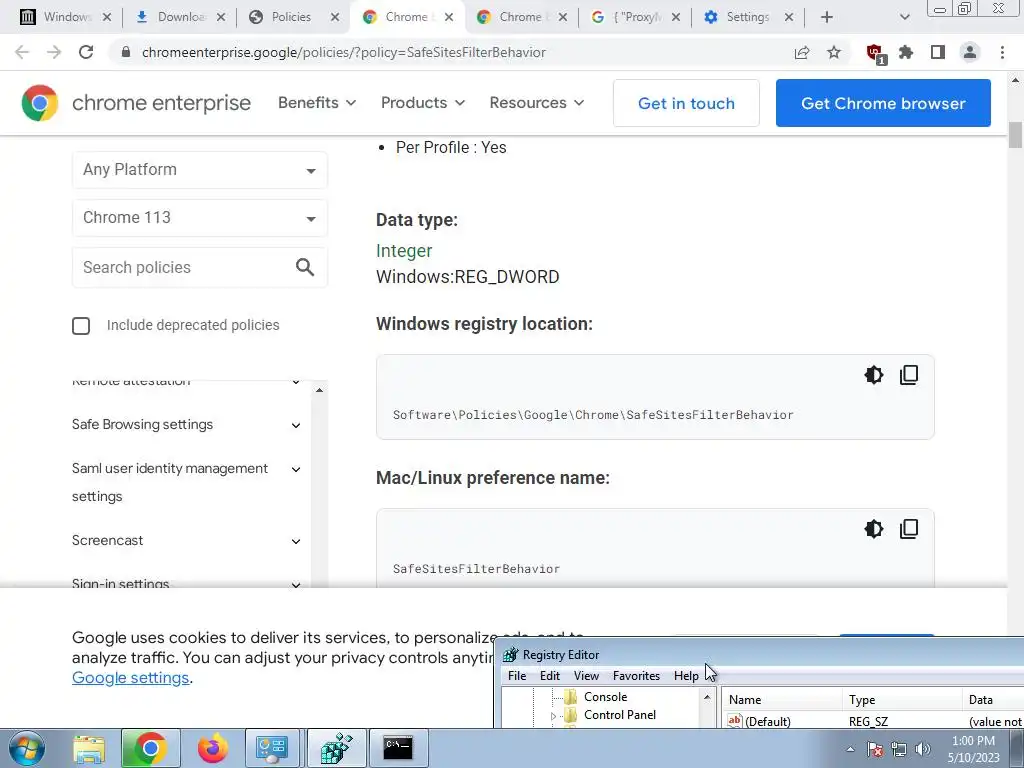Open Help menu in Registry Editor
The image size is (1024, 768).
pos(686,676)
